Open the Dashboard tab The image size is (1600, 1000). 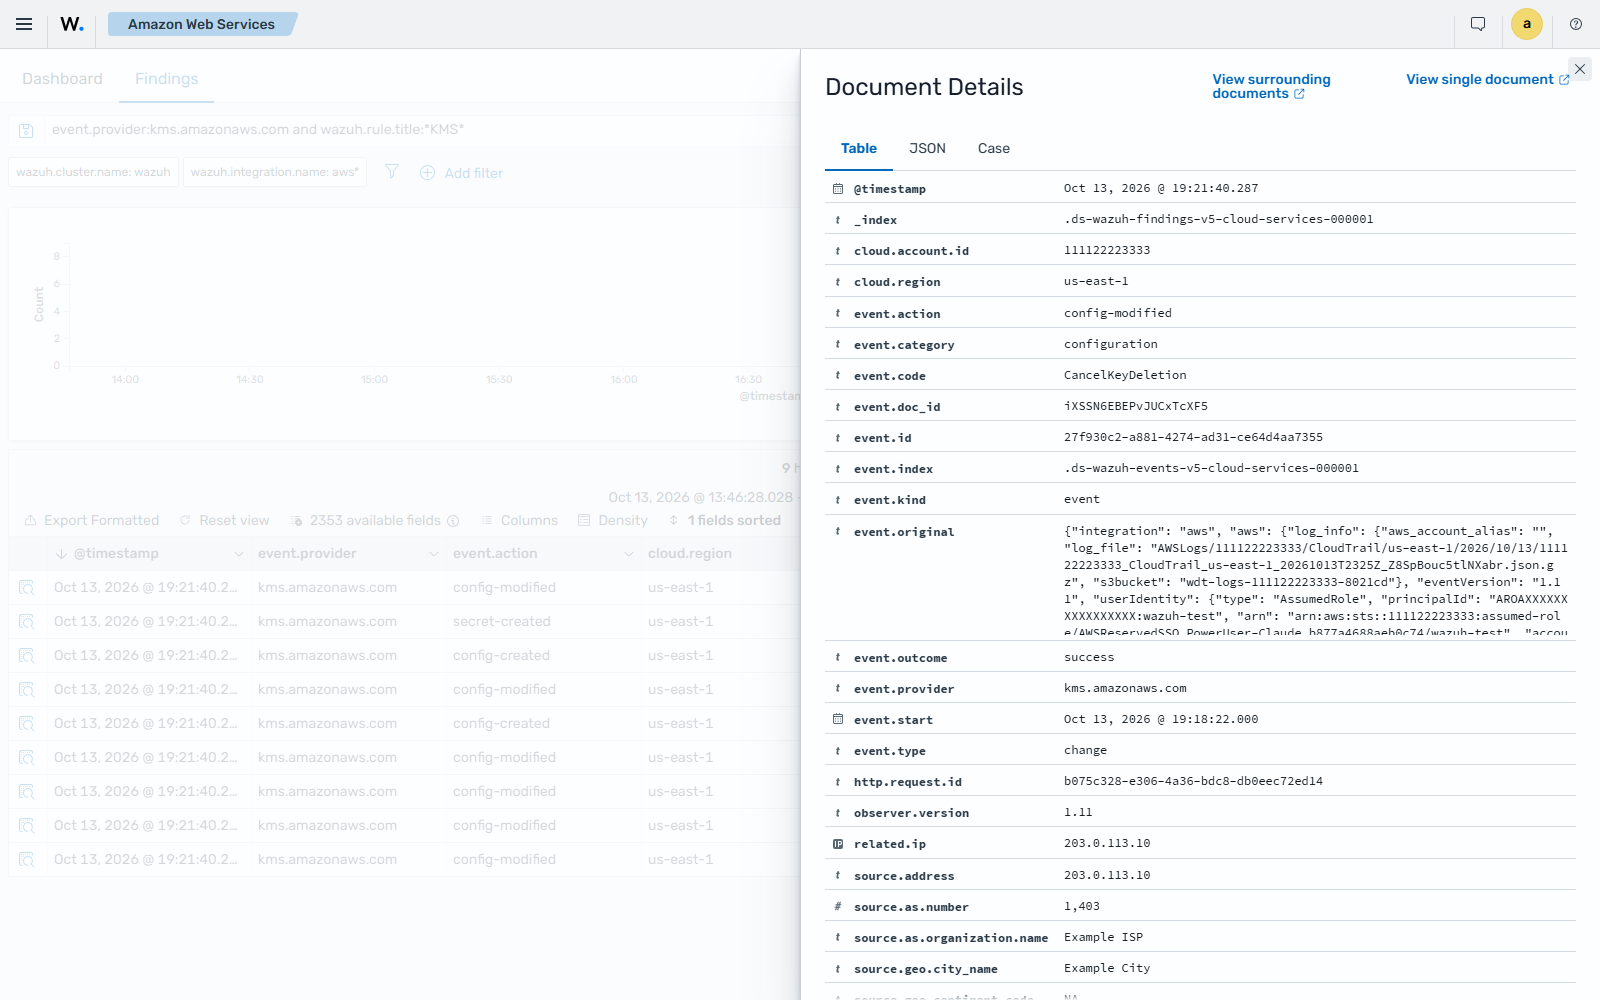[62, 79]
